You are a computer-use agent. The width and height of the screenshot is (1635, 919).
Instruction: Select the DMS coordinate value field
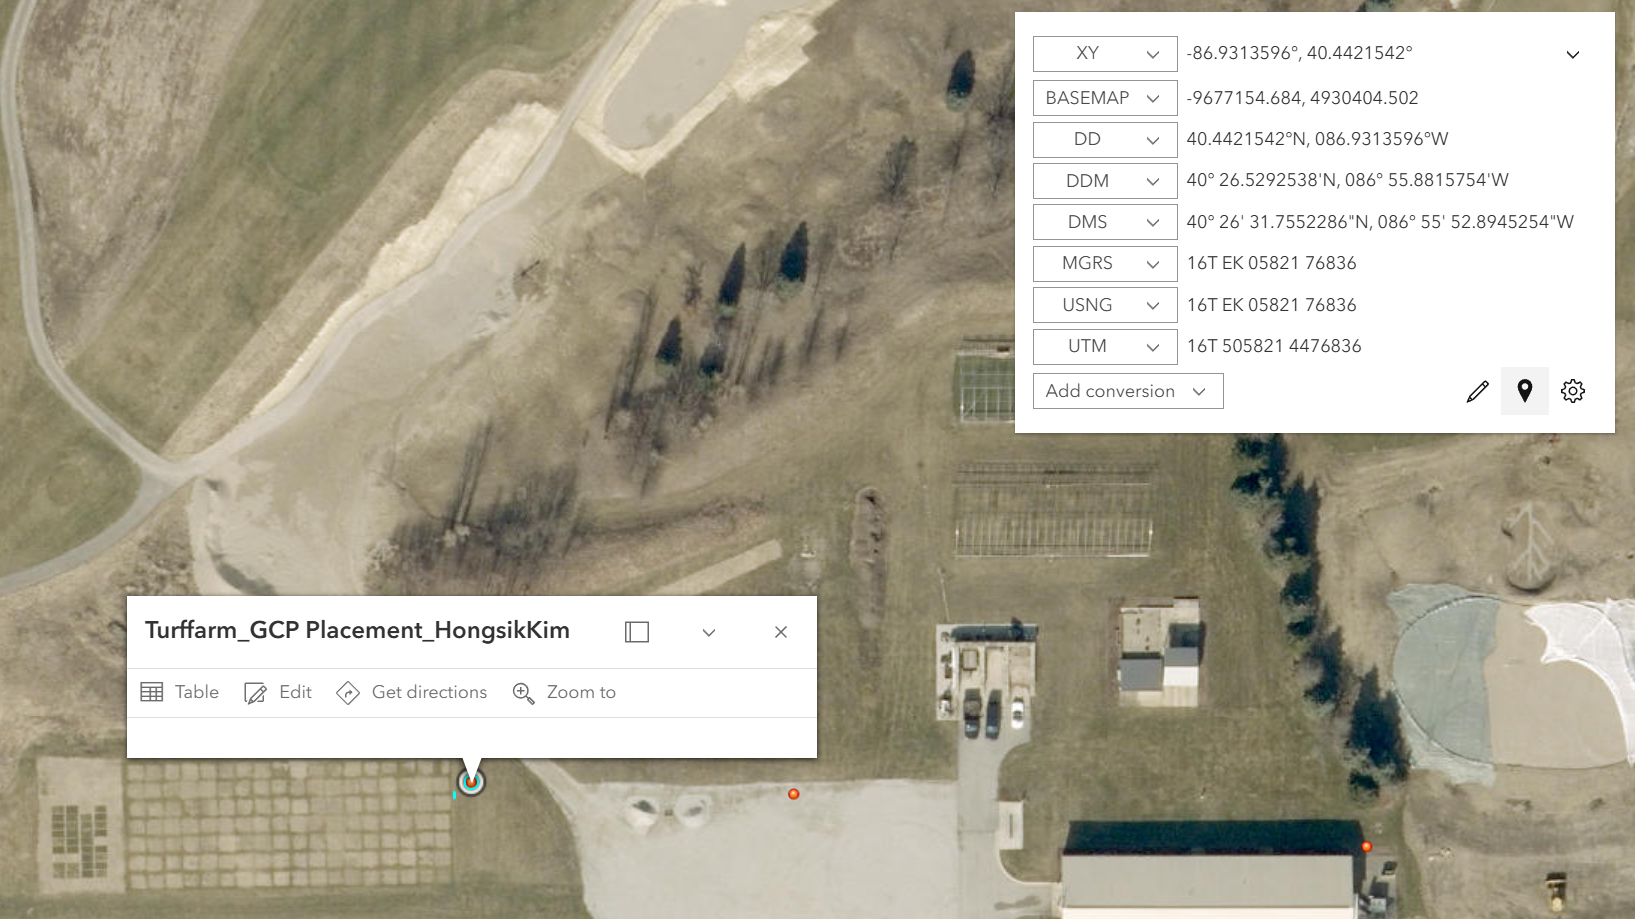[1380, 222]
